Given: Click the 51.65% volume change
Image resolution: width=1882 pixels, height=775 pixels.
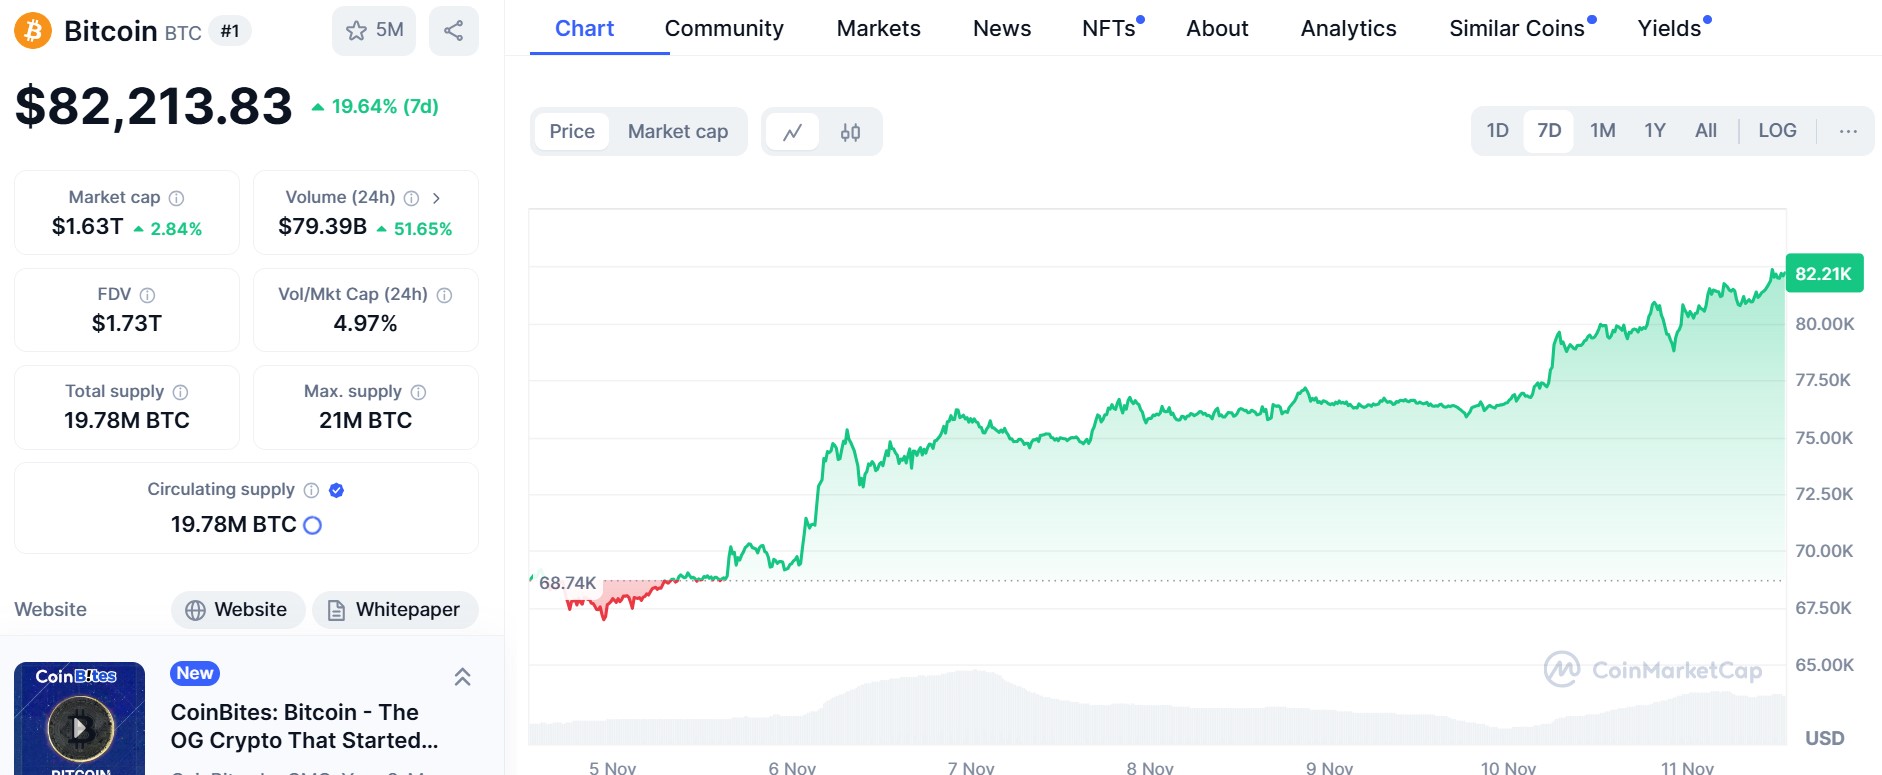Looking at the screenshot, I should pyautogui.click(x=414, y=229).
